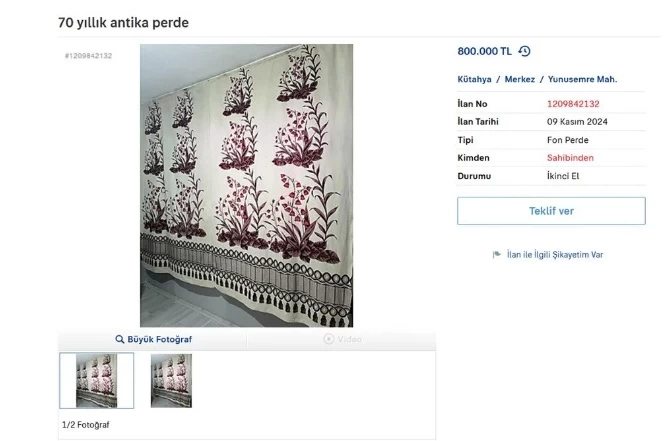Click the 800.000 TL price text
This screenshot has height=441, width=665.
click(x=484, y=51)
